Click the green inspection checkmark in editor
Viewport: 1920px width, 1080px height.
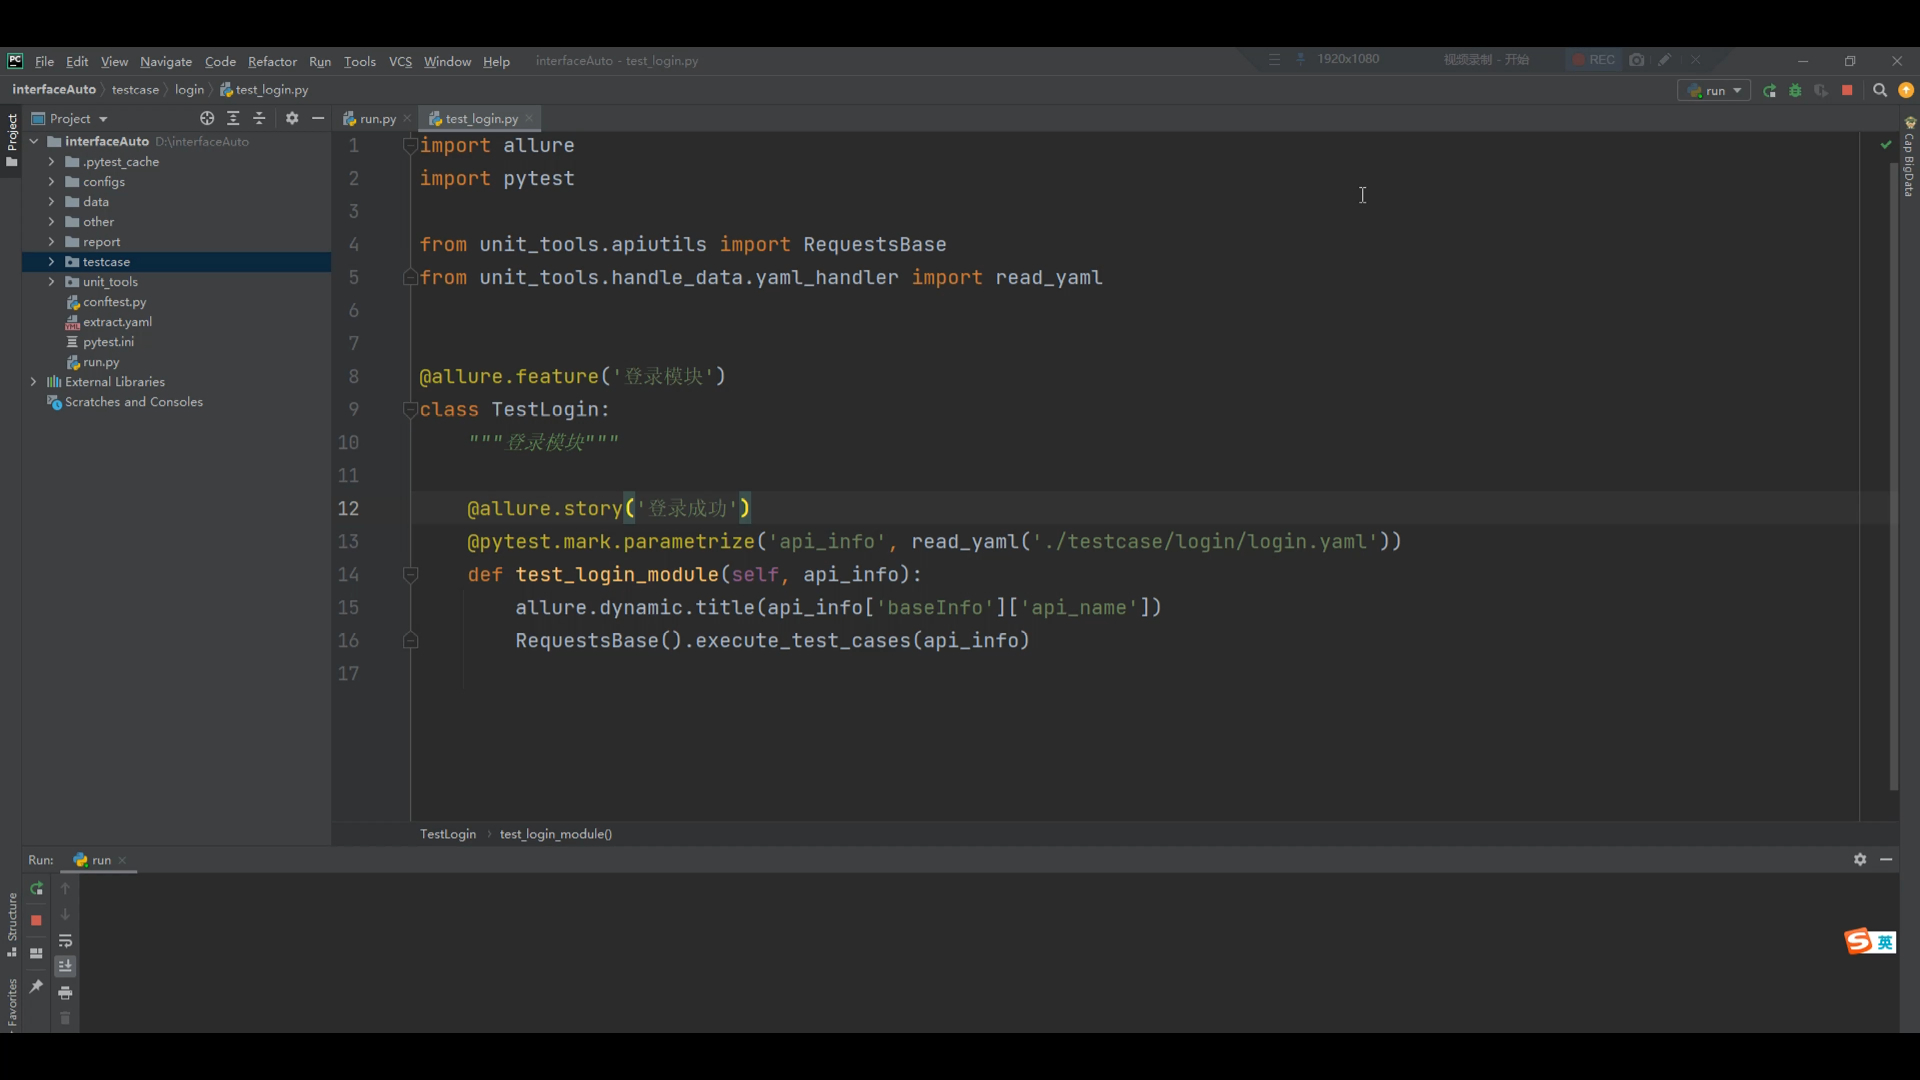1886,145
